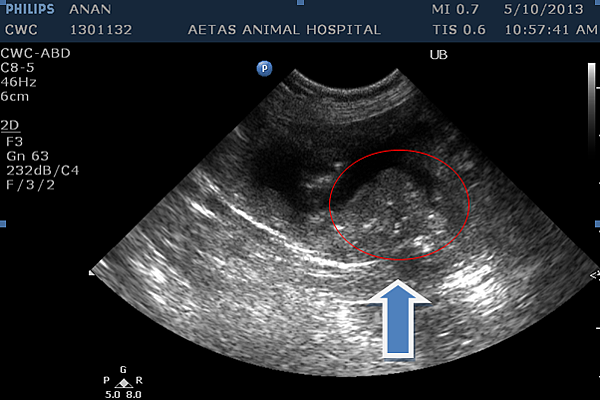The image size is (600, 400).
Task: Click the 6cm depth indicator
Action: pyautogui.click(x=15, y=96)
